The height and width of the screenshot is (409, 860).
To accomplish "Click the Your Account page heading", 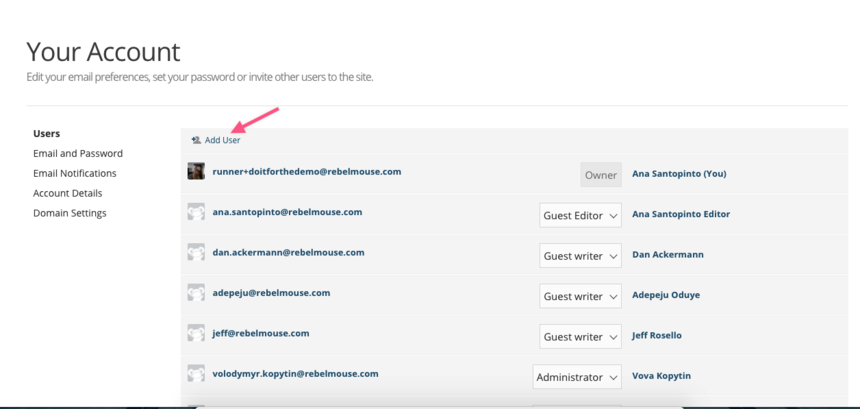I will [x=103, y=52].
